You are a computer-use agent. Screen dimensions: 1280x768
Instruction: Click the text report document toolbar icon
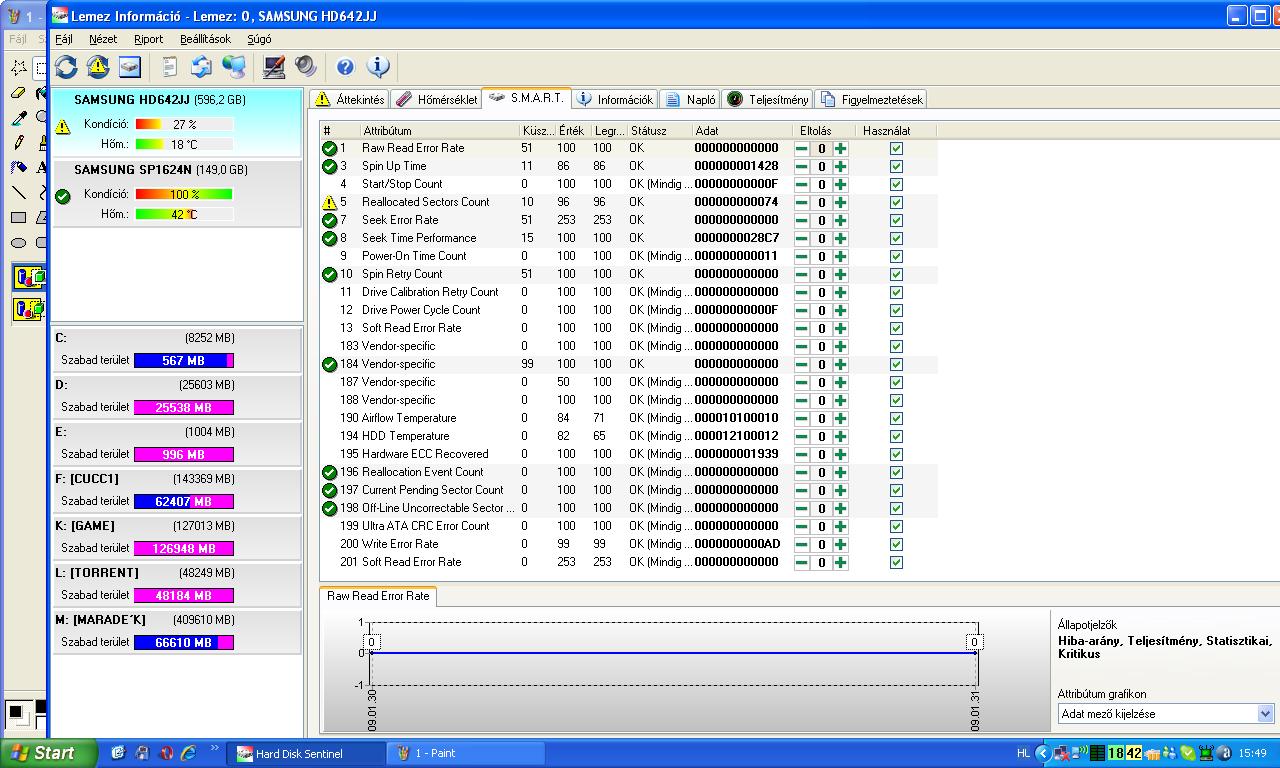click(x=170, y=67)
